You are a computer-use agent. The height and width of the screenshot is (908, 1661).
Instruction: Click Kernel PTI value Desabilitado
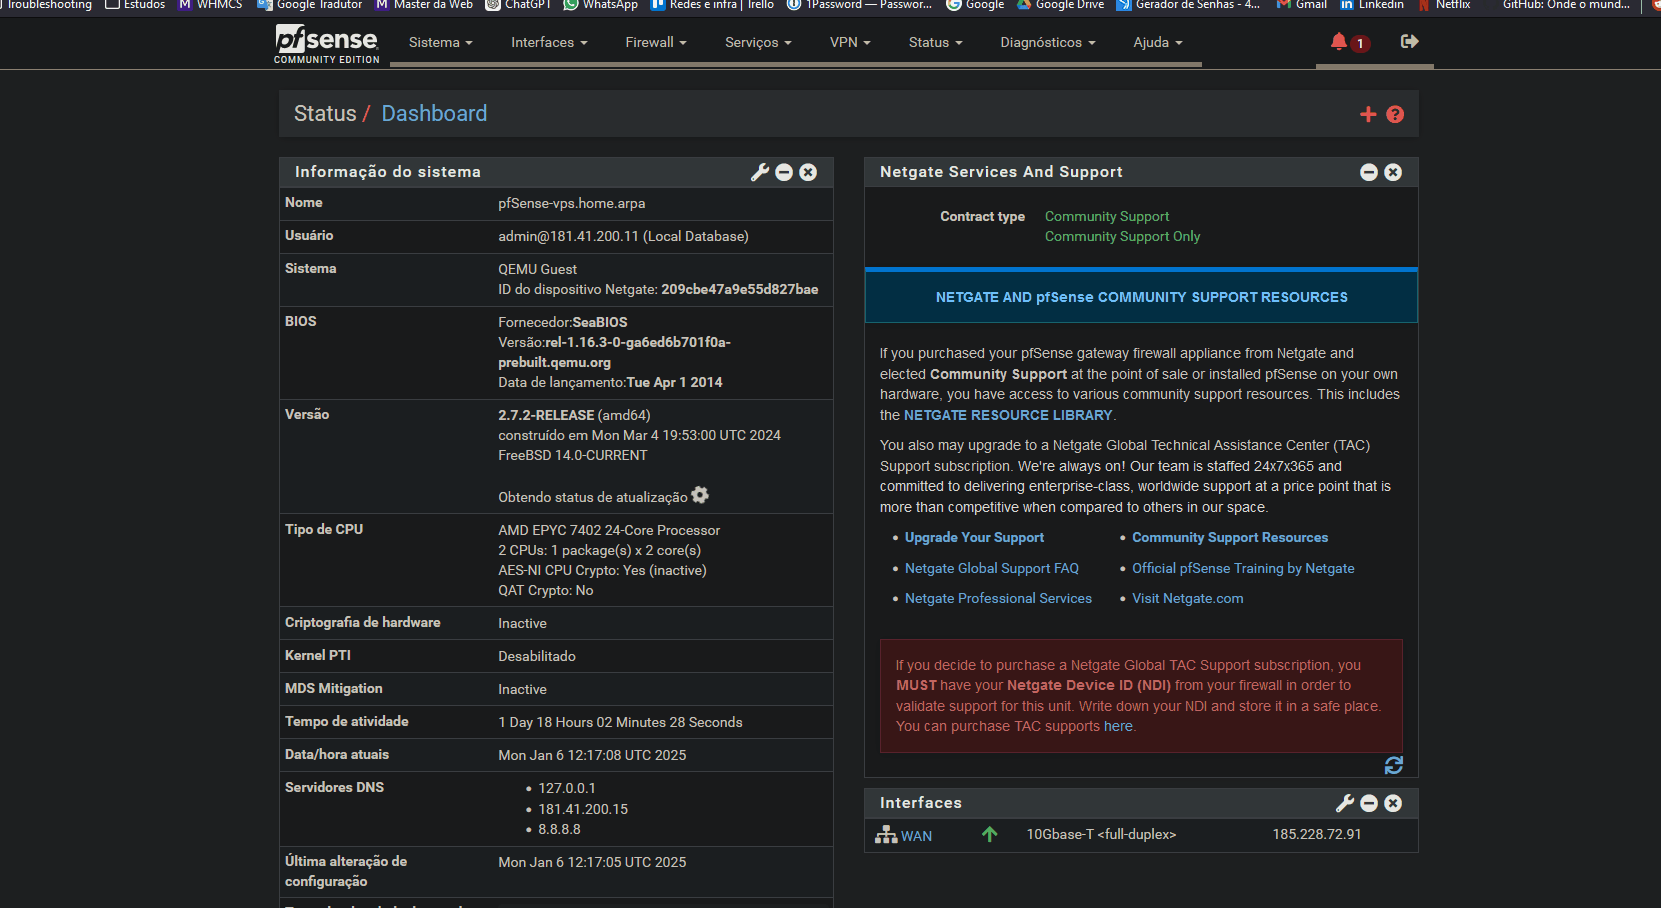pyautogui.click(x=537, y=656)
